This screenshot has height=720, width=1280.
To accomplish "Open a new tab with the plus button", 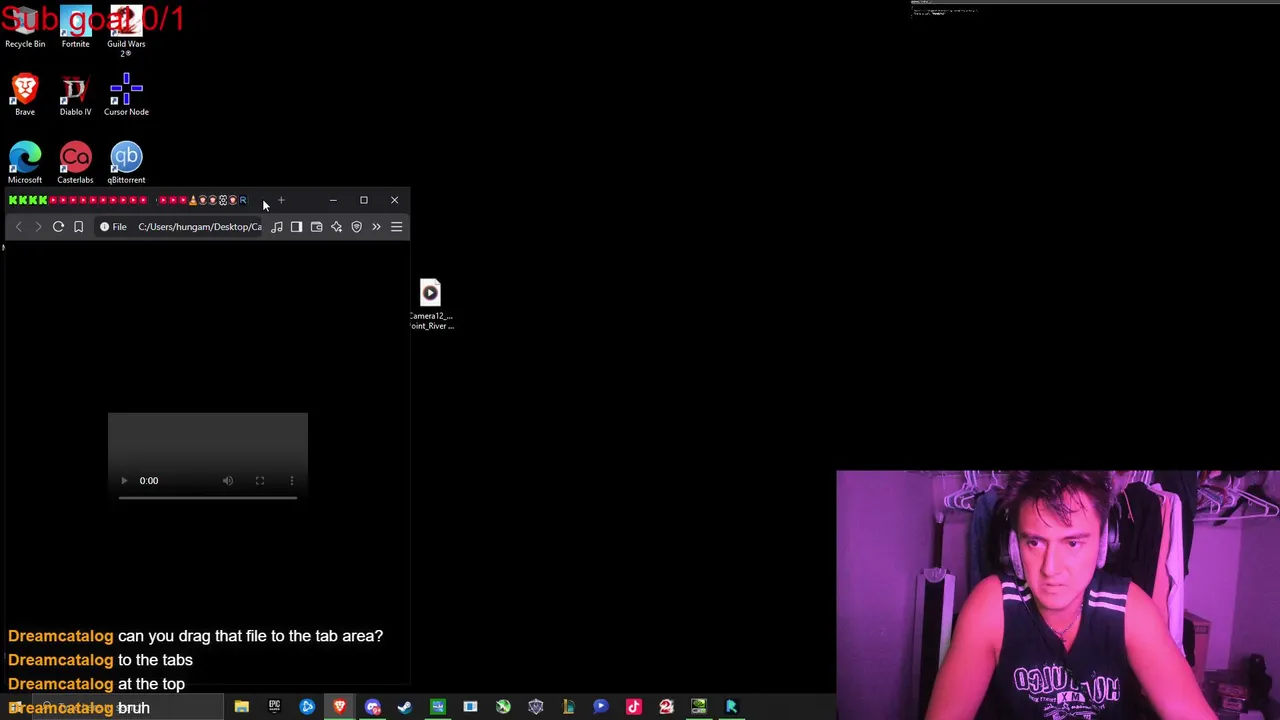I will [281, 200].
